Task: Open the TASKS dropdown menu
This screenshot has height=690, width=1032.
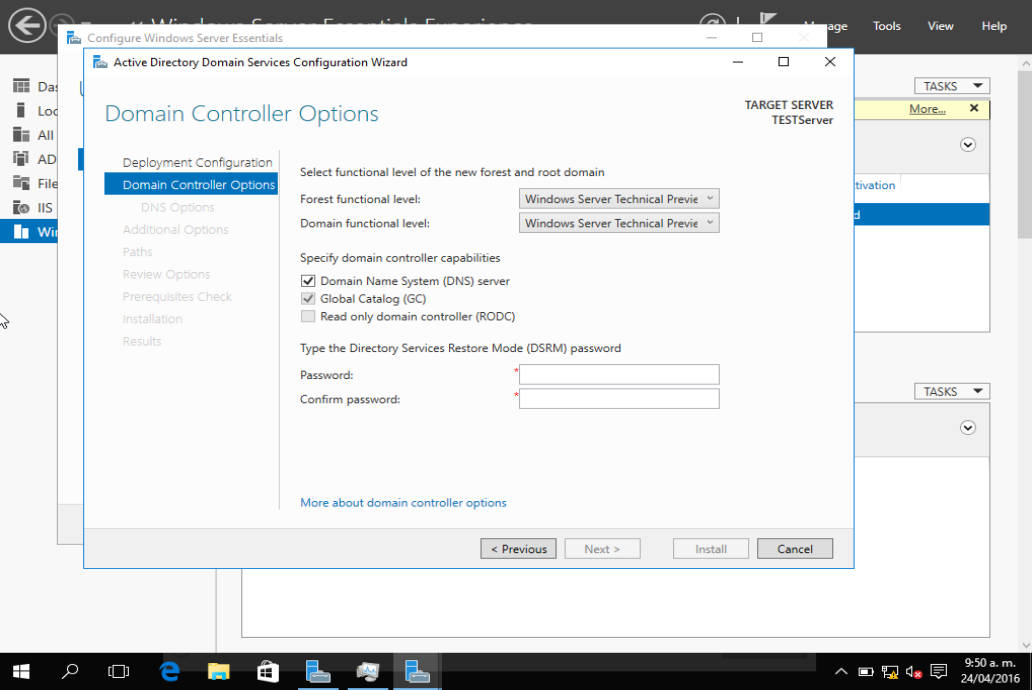Action: (x=951, y=85)
